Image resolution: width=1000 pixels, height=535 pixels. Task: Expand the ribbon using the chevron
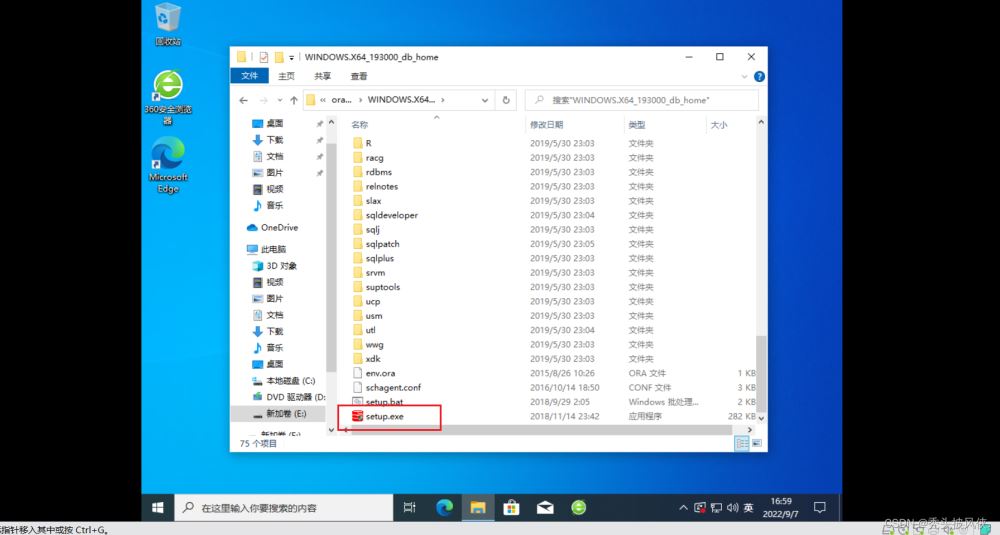745,76
